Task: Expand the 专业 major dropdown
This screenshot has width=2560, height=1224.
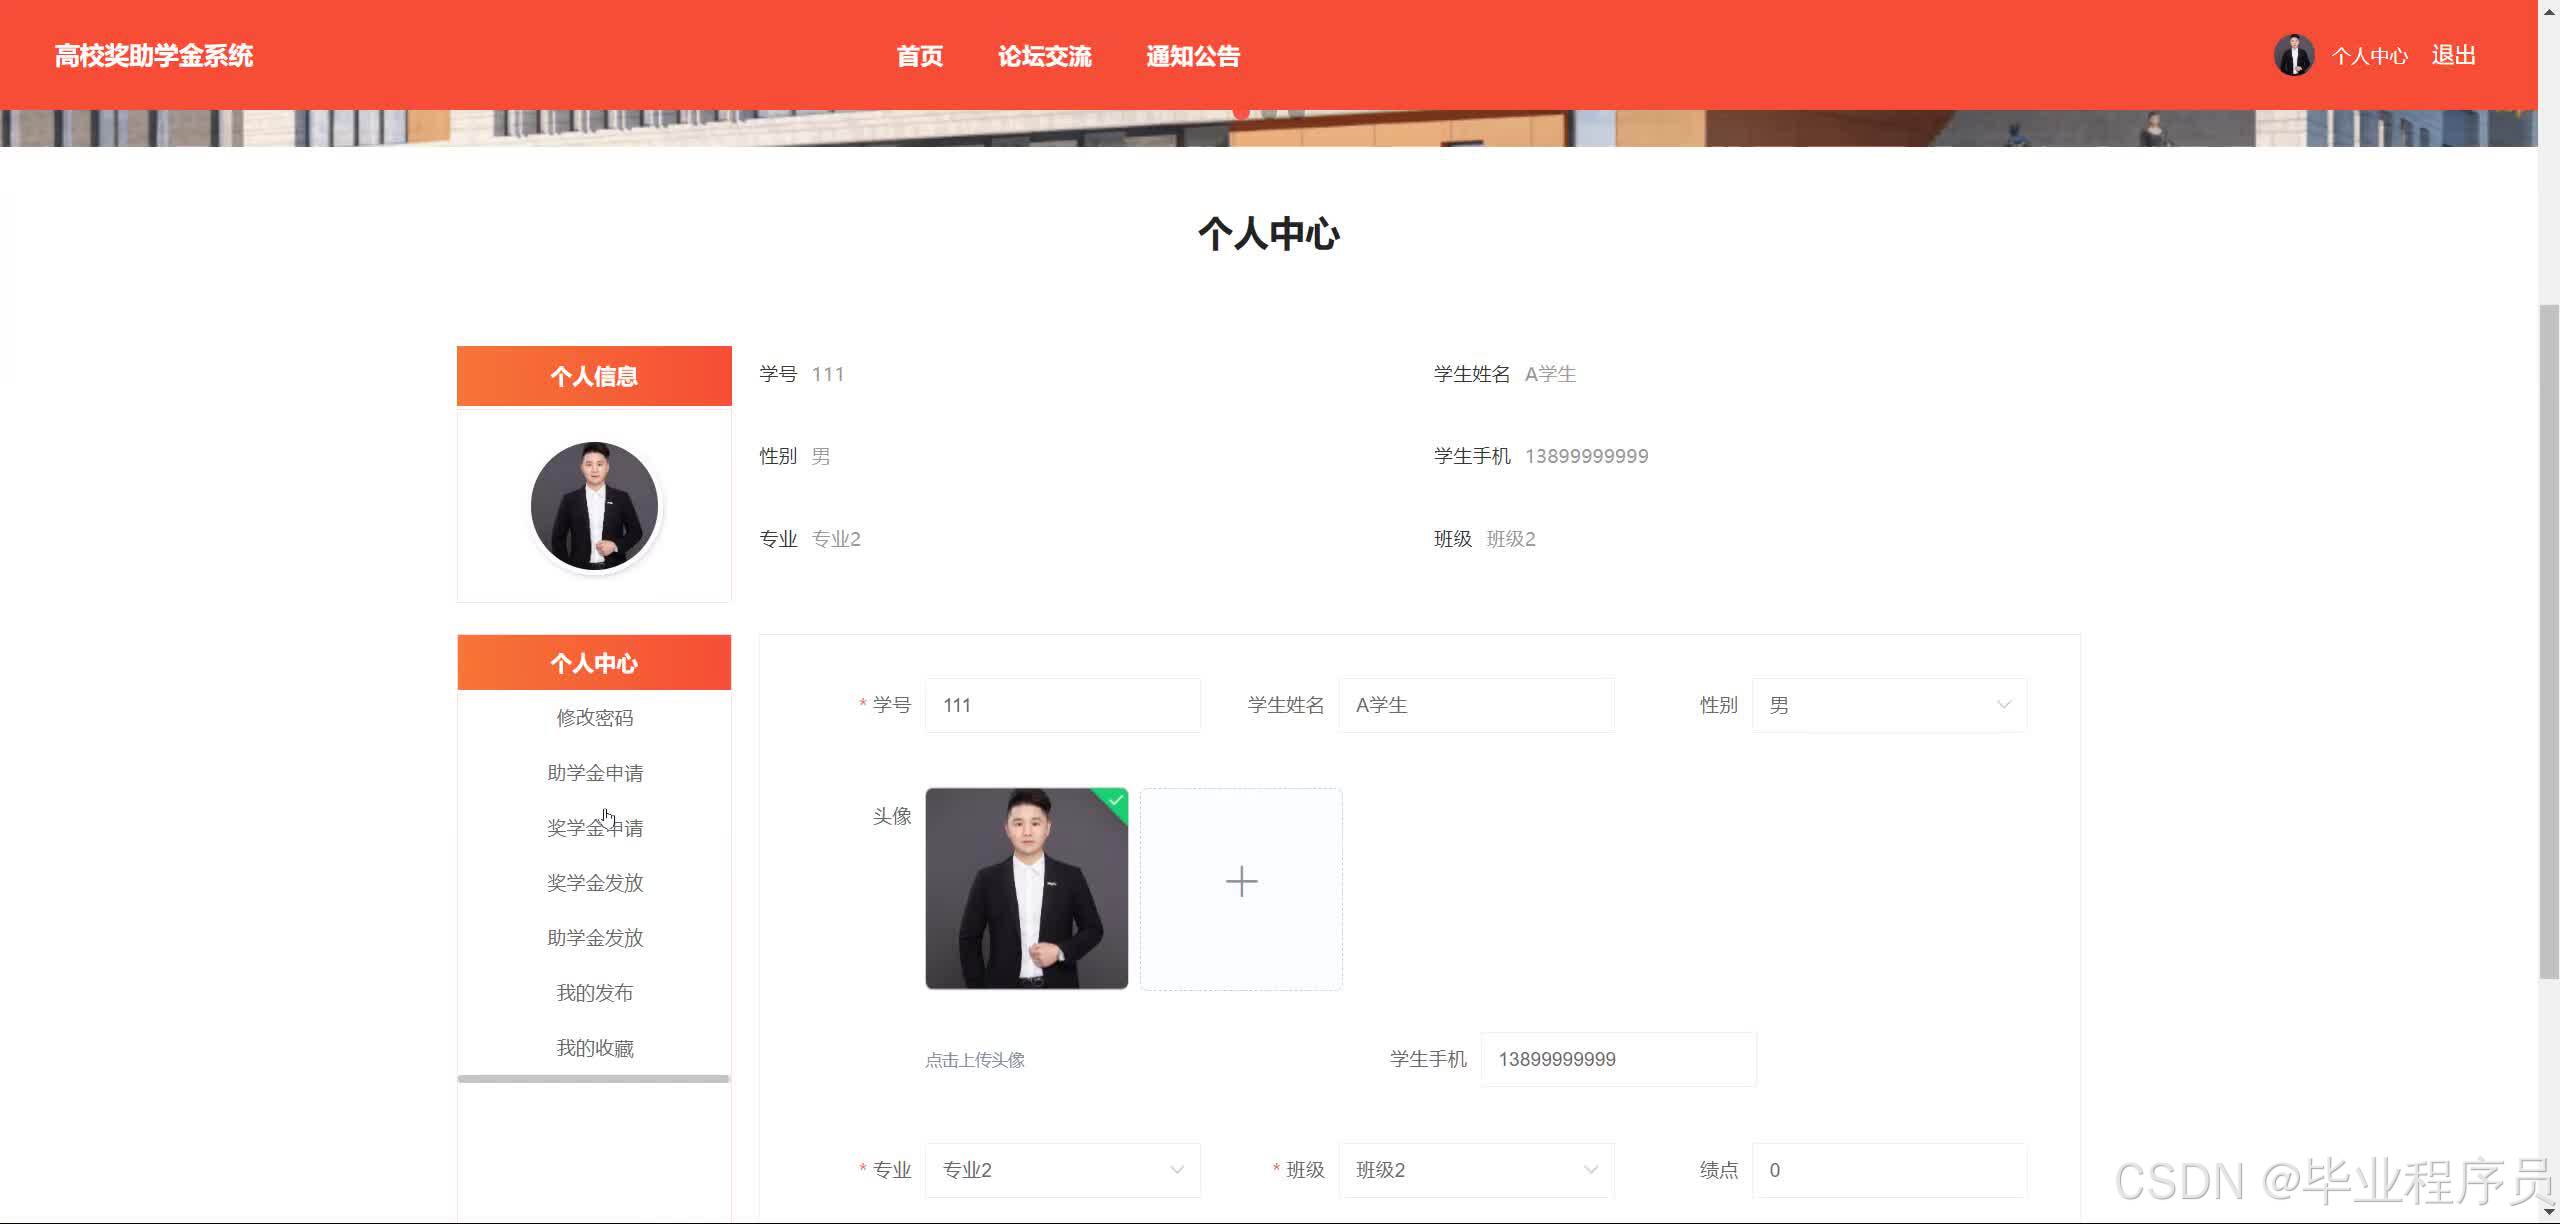Action: tap(1062, 1169)
